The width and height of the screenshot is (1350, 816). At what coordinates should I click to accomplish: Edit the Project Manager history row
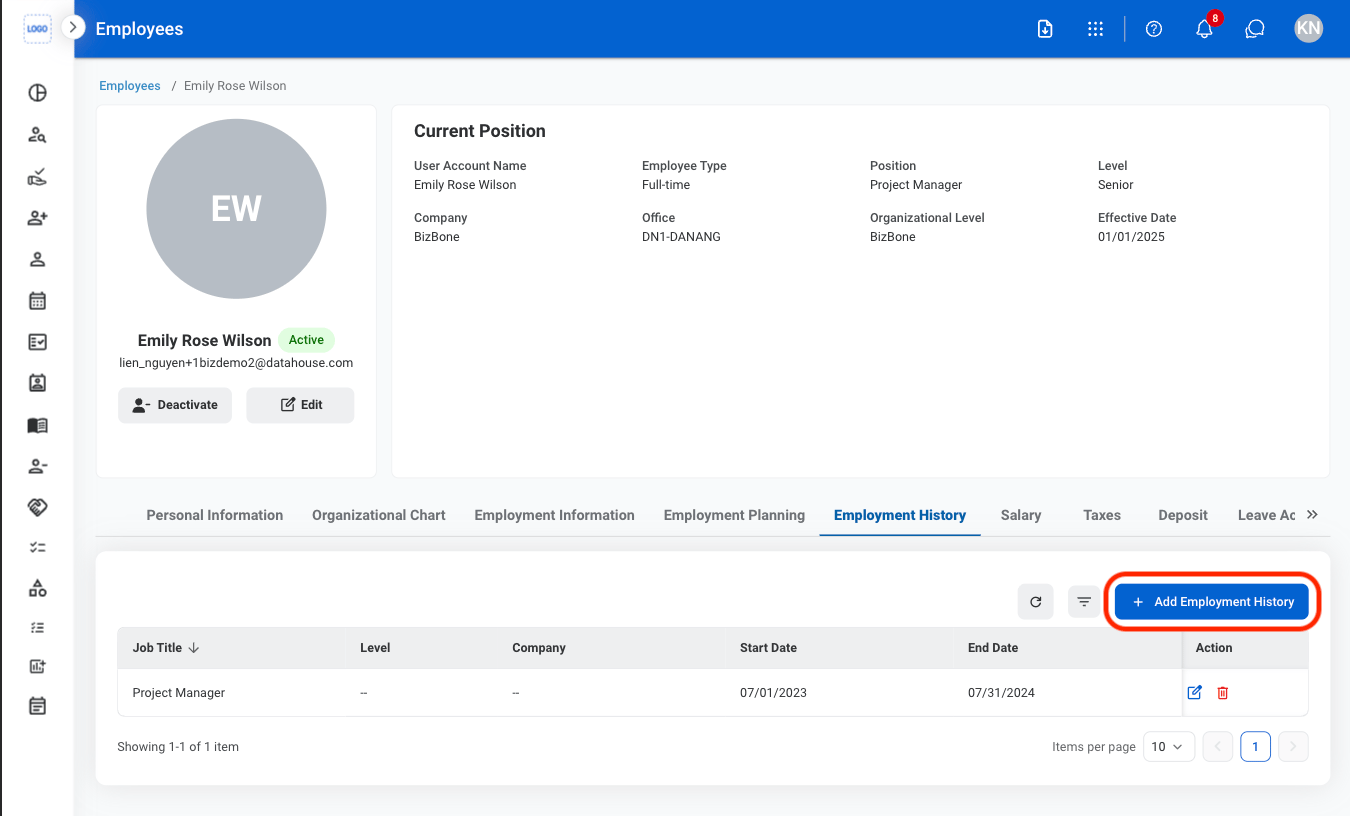click(x=1194, y=692)
